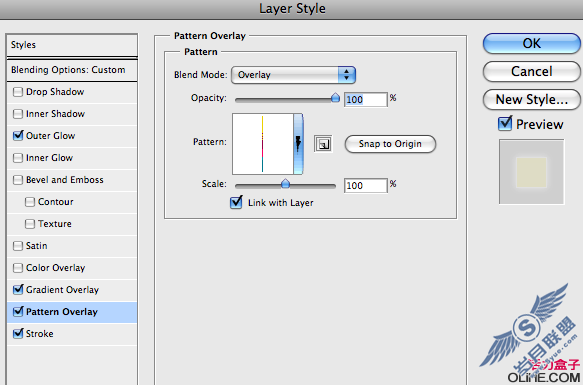Click the create new preset from pattern icon

pos(323,144)
